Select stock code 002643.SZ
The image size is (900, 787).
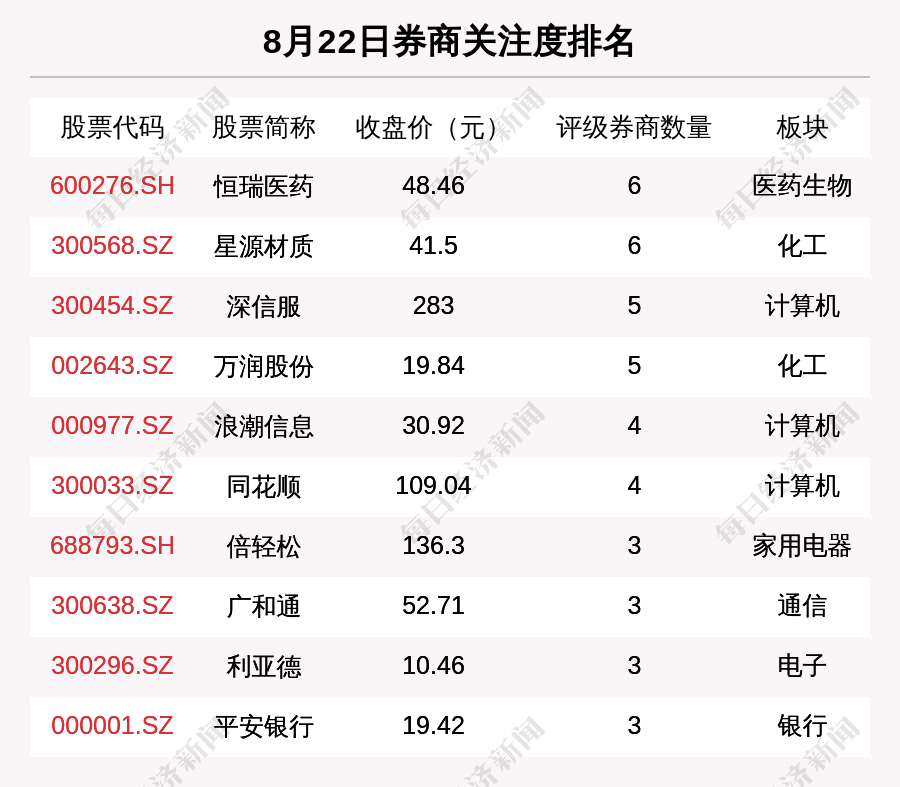tap(112, 366)
